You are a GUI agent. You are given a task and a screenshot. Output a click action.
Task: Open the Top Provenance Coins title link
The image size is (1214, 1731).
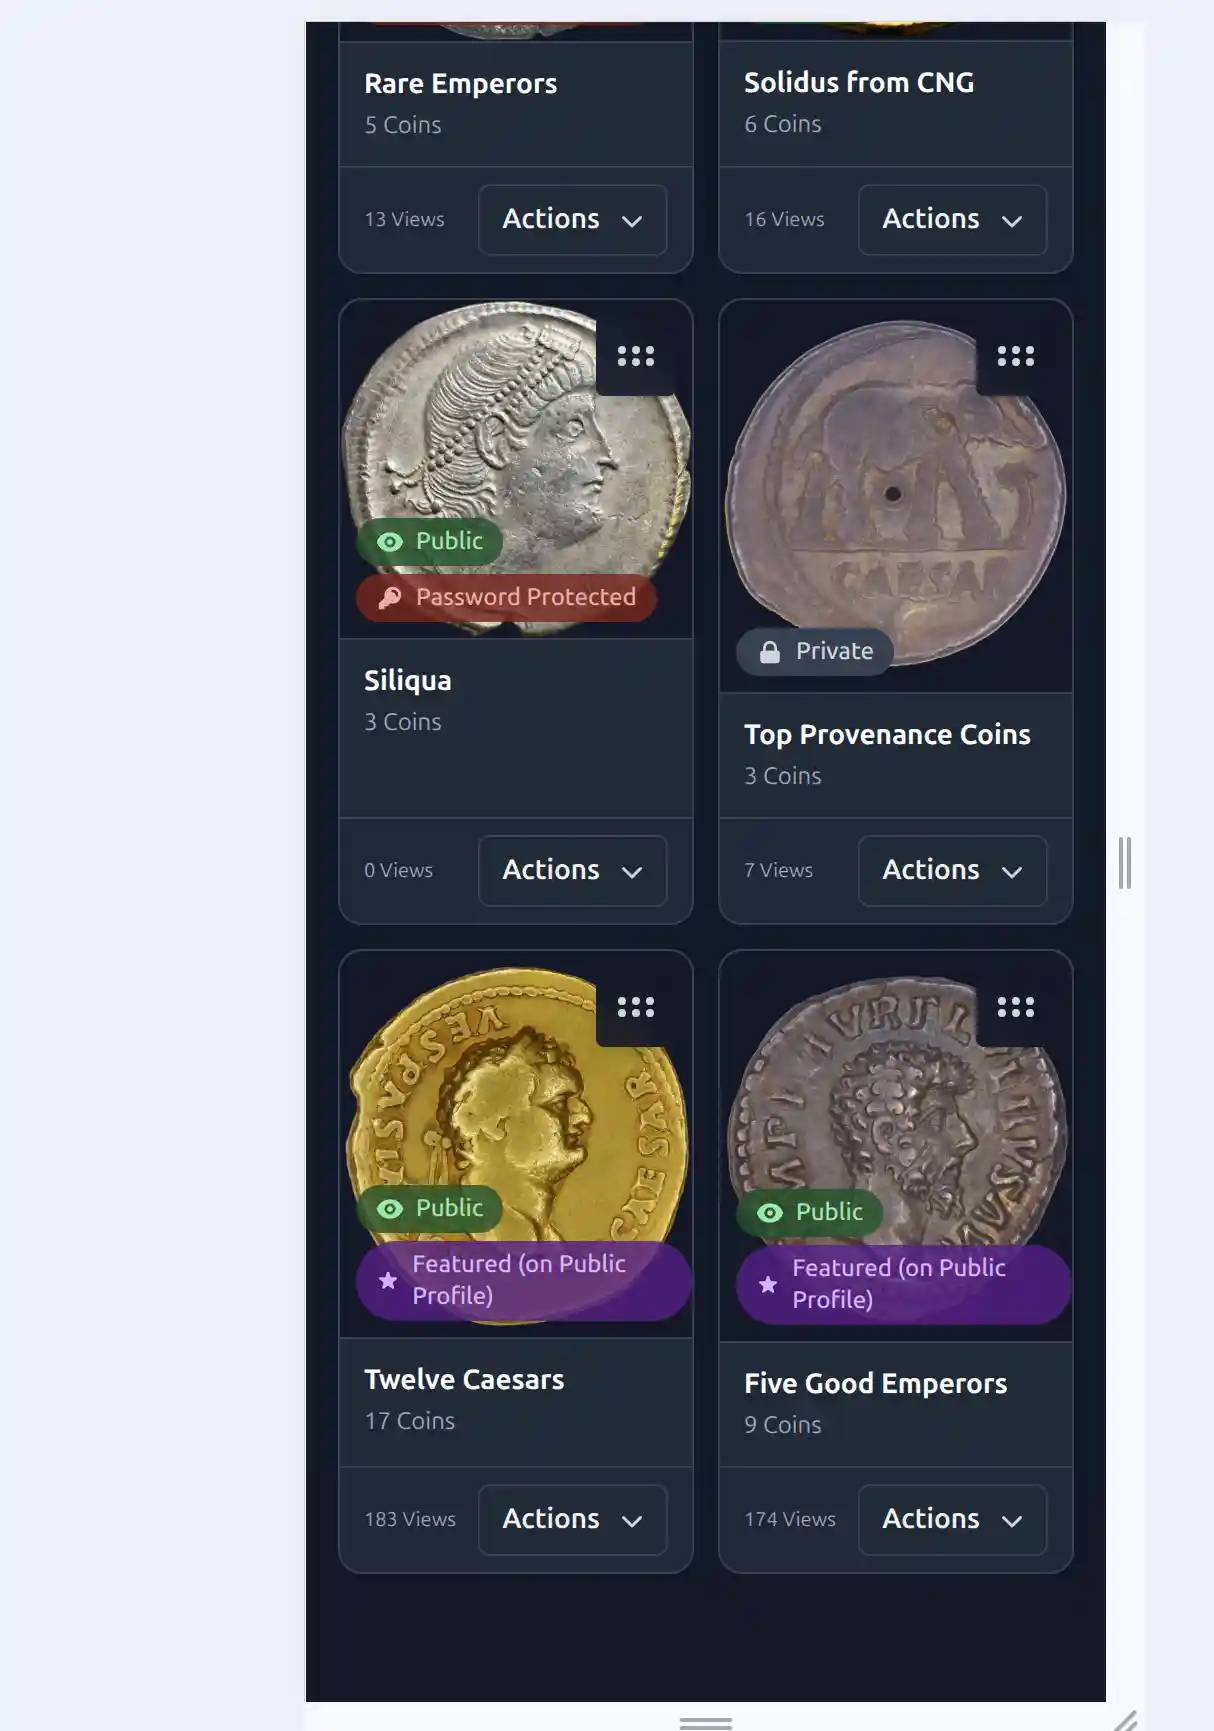887,735
